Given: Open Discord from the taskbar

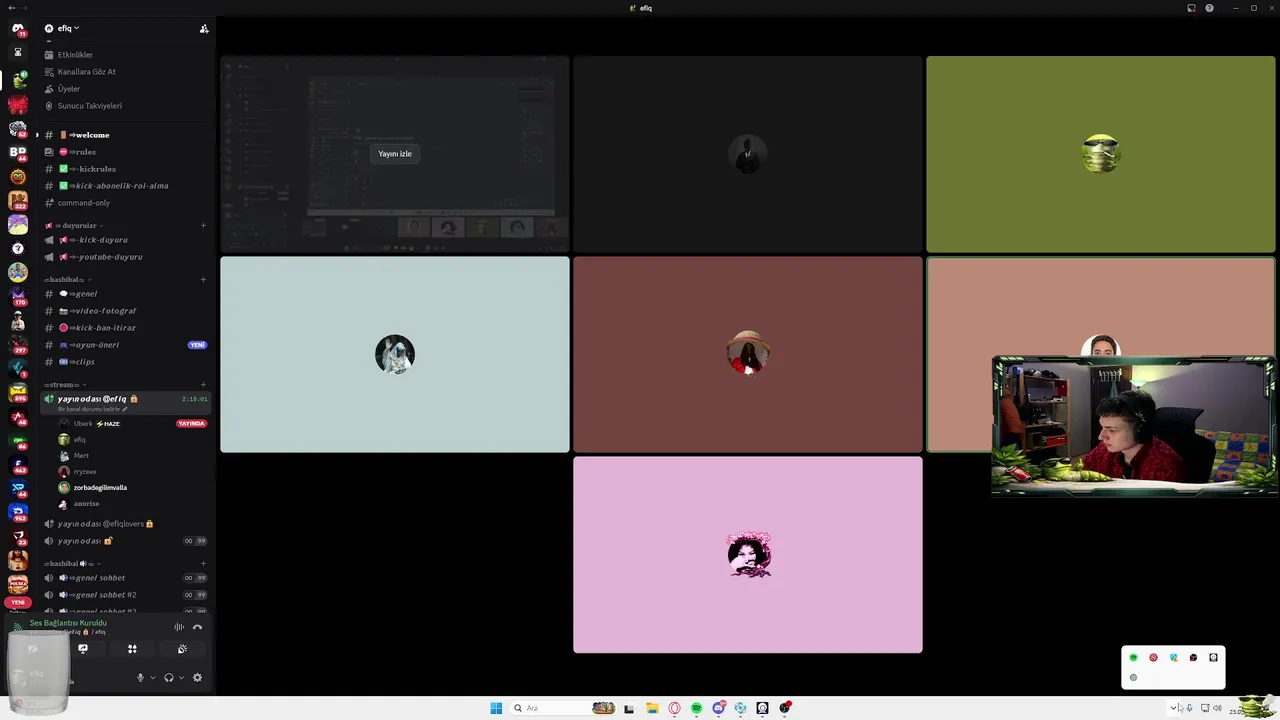Looking at the screenshot, I should coord(718,708).
